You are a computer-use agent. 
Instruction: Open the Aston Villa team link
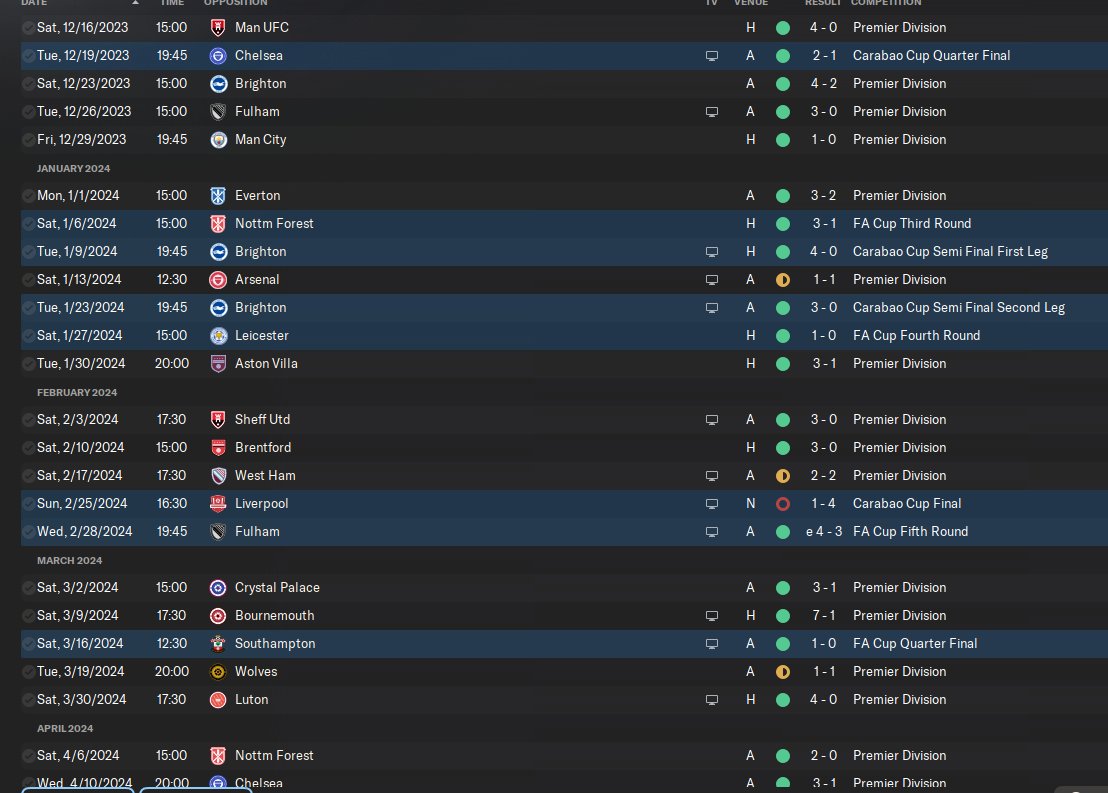pyautogui.click(x=266, y=364)
